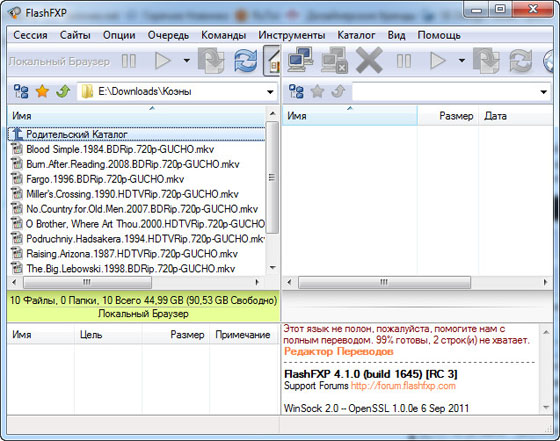Open dropdown arrow beside left play icon
Image resolution: width=560 pixels, height=441 pixels.
click(x=186, y=61)
